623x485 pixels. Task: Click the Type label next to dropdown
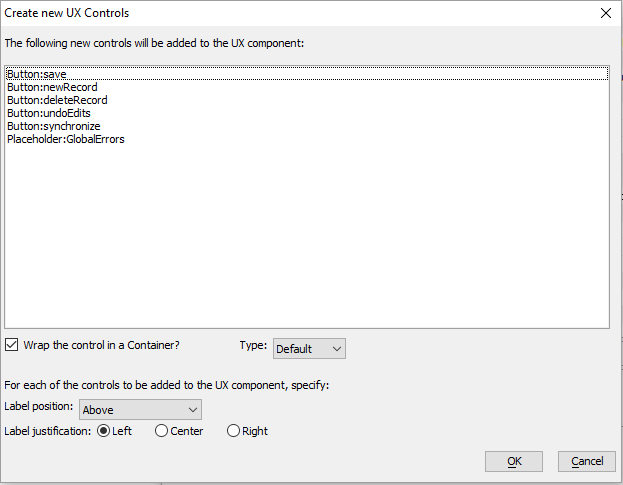pos(253,345)
